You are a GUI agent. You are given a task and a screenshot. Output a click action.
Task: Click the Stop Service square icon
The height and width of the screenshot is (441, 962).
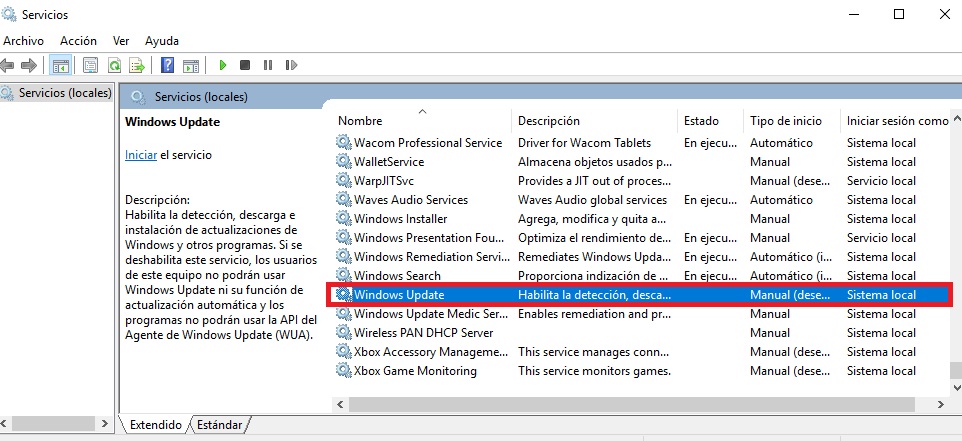tap(245, 65)
